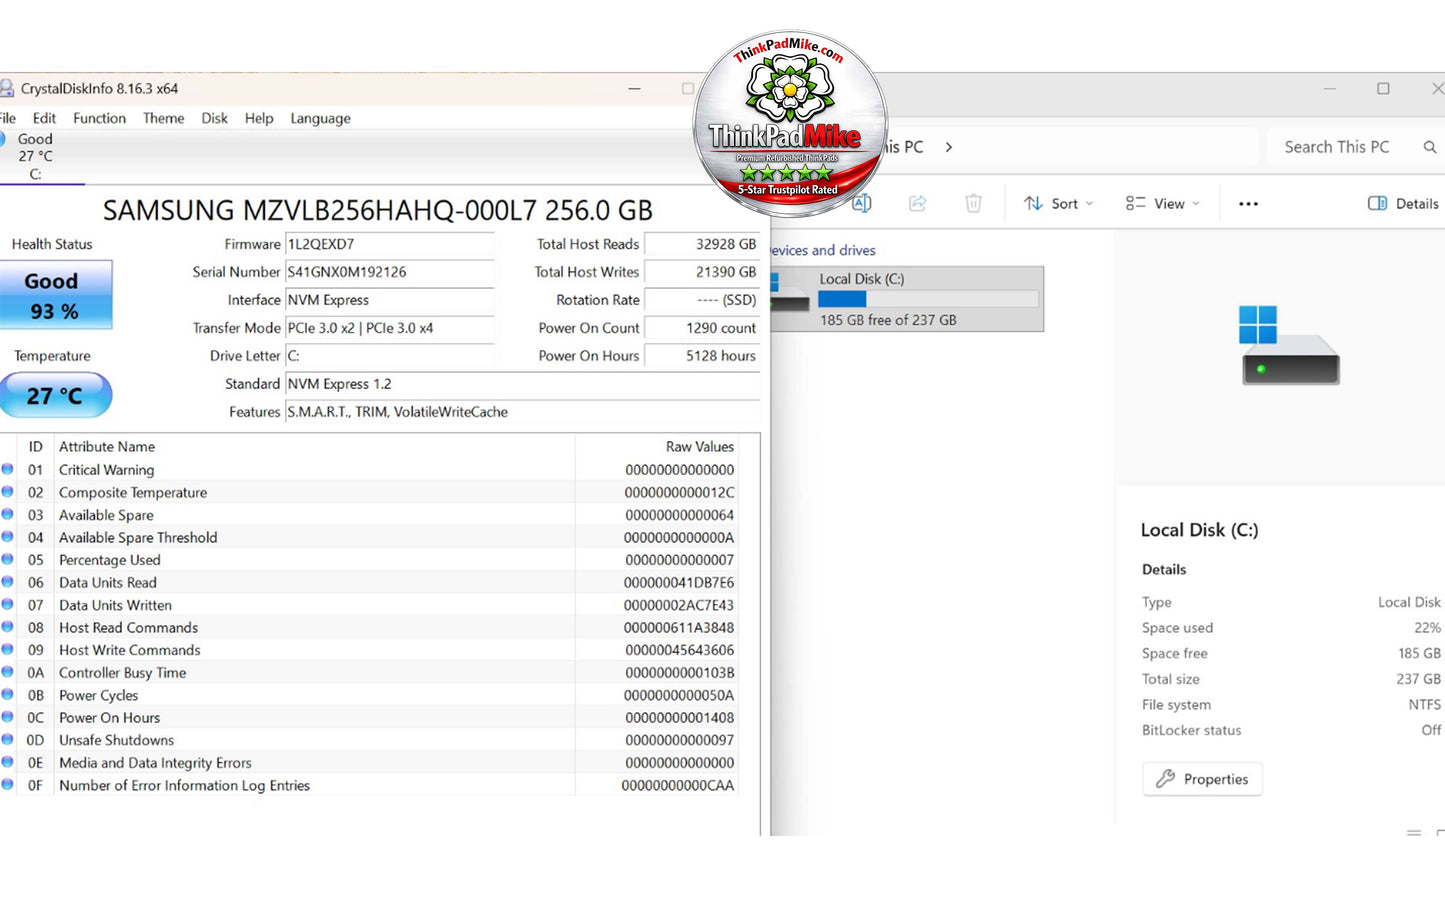Collapse the Devices and drives group header
Viewport: 1445px width, 908px height.
[822, 250]
